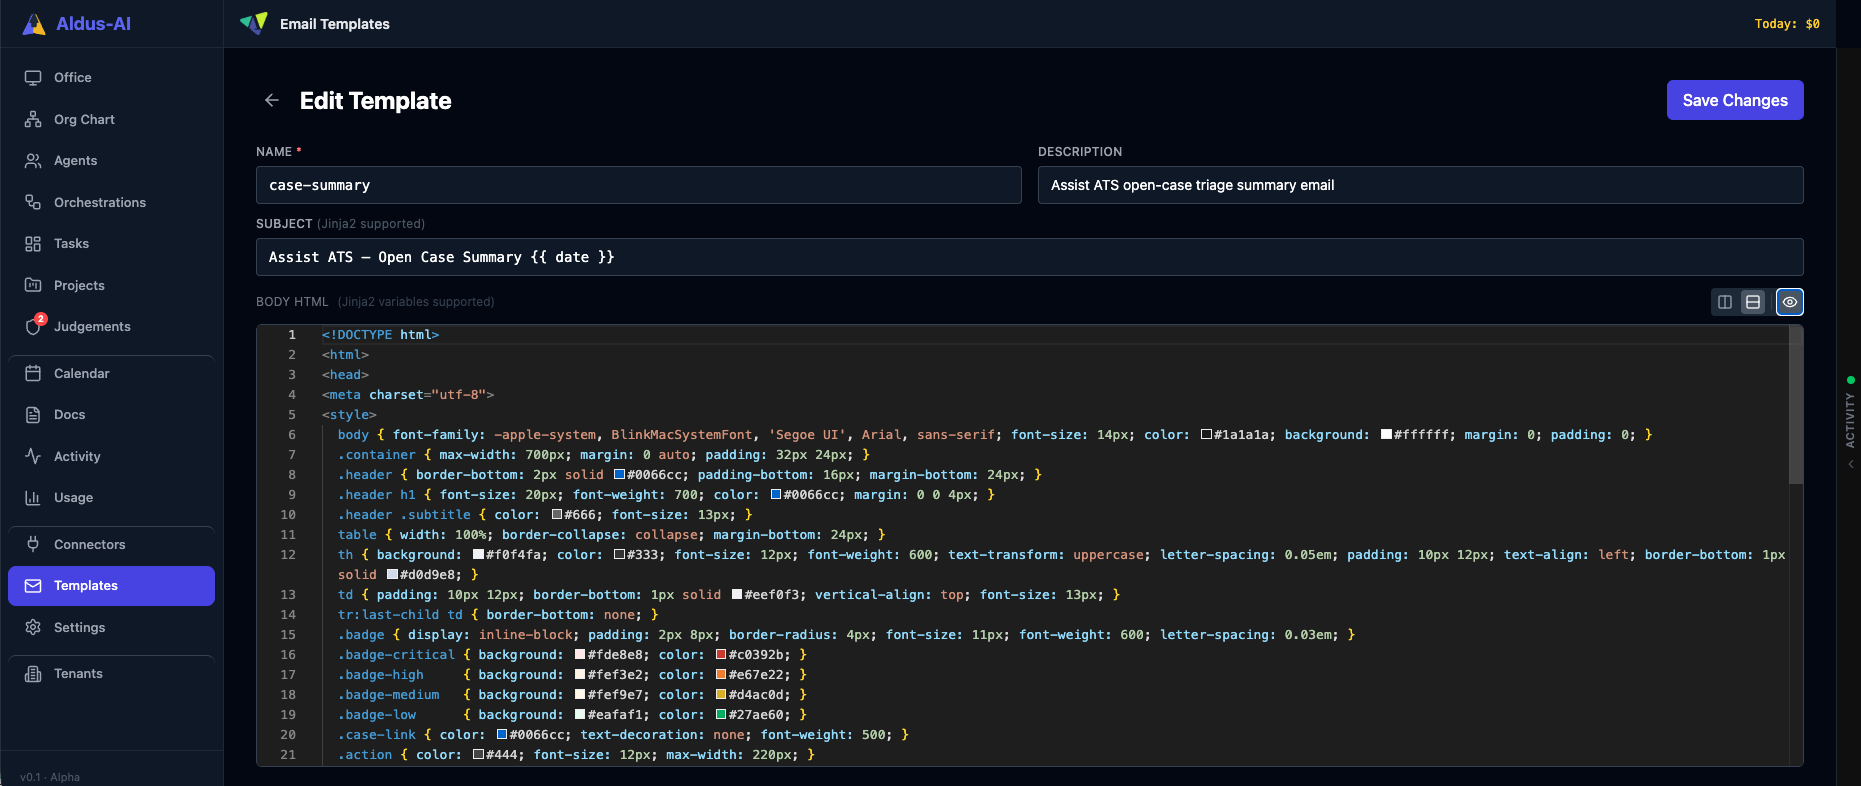Click the Office monitor icon

point(33,77)
